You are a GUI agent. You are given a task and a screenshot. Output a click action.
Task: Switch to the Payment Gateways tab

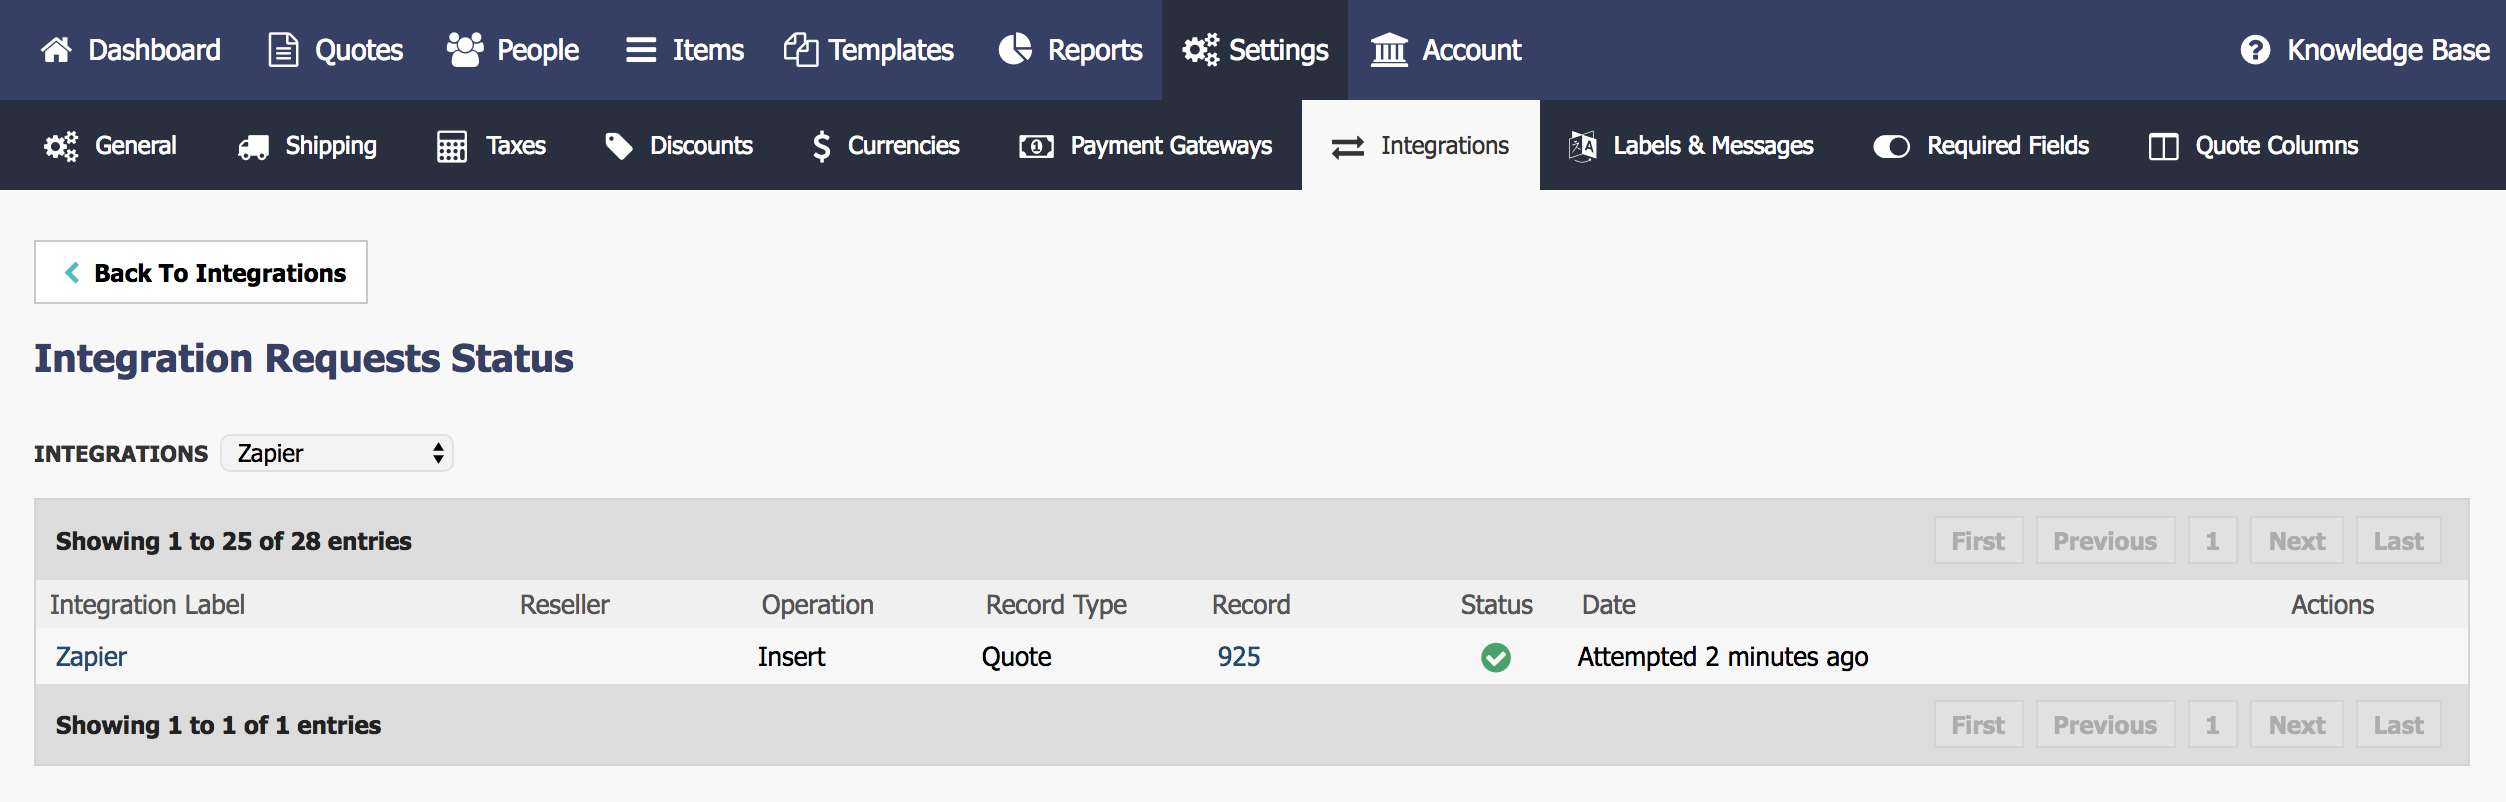coord(1146,146)
